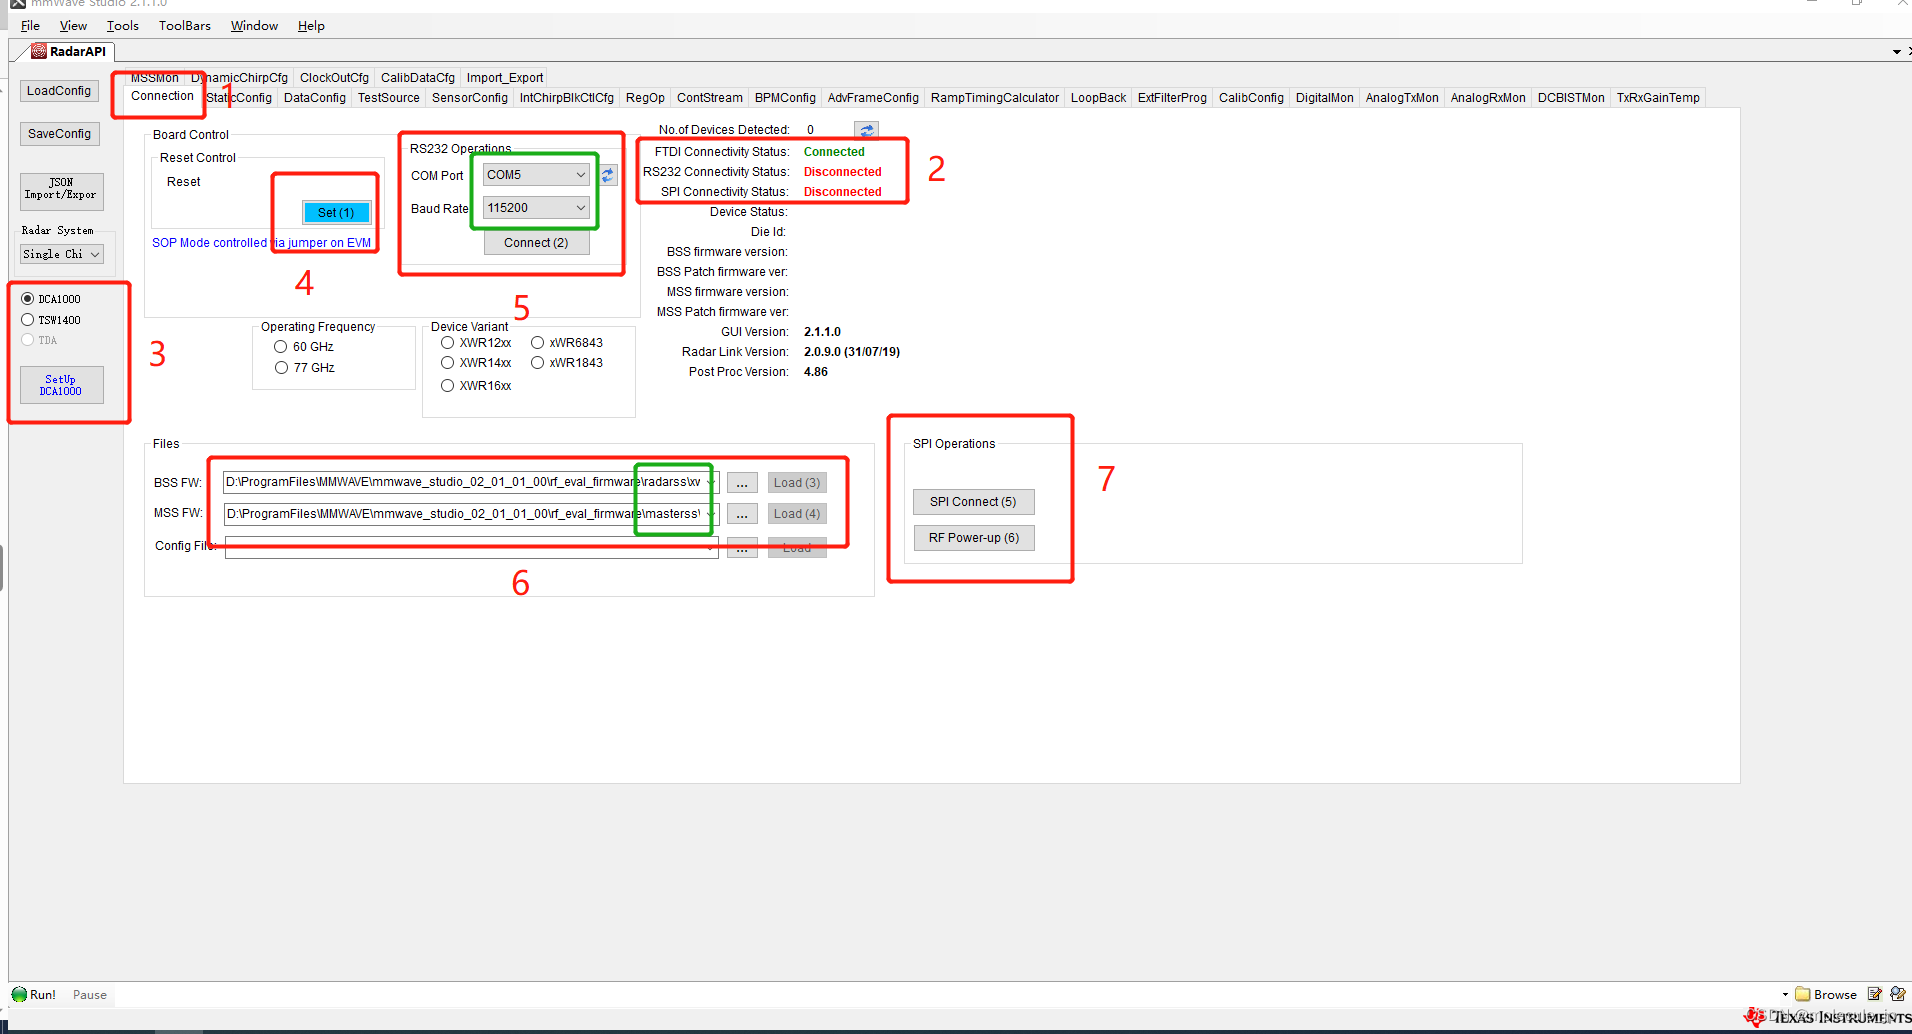
Task: Open the File menu
Action: (31, 26)
